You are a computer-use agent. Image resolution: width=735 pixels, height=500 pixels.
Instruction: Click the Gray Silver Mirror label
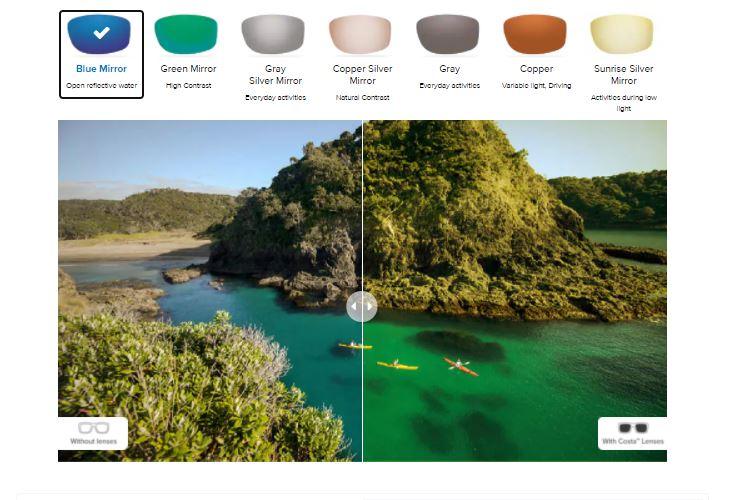tap(276, 75)
